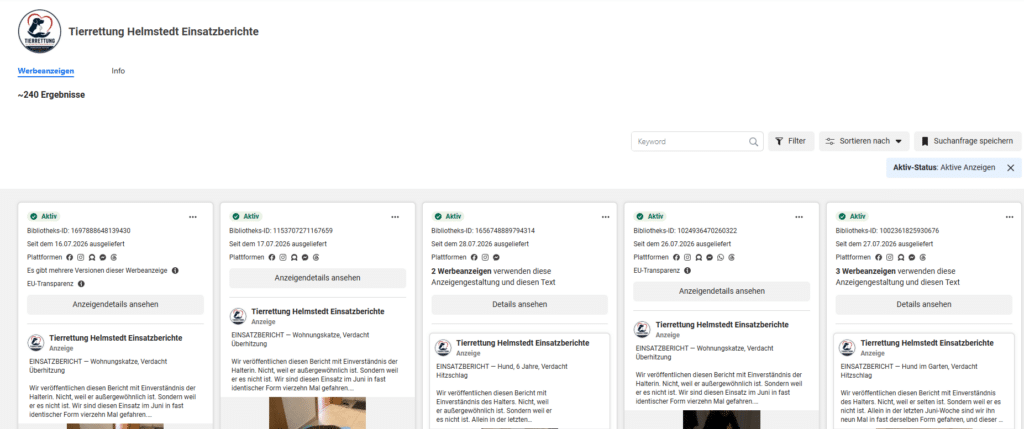
Task: Click the Facebook platform icon on ad 1153707271167659
Action: coord(272,257)
